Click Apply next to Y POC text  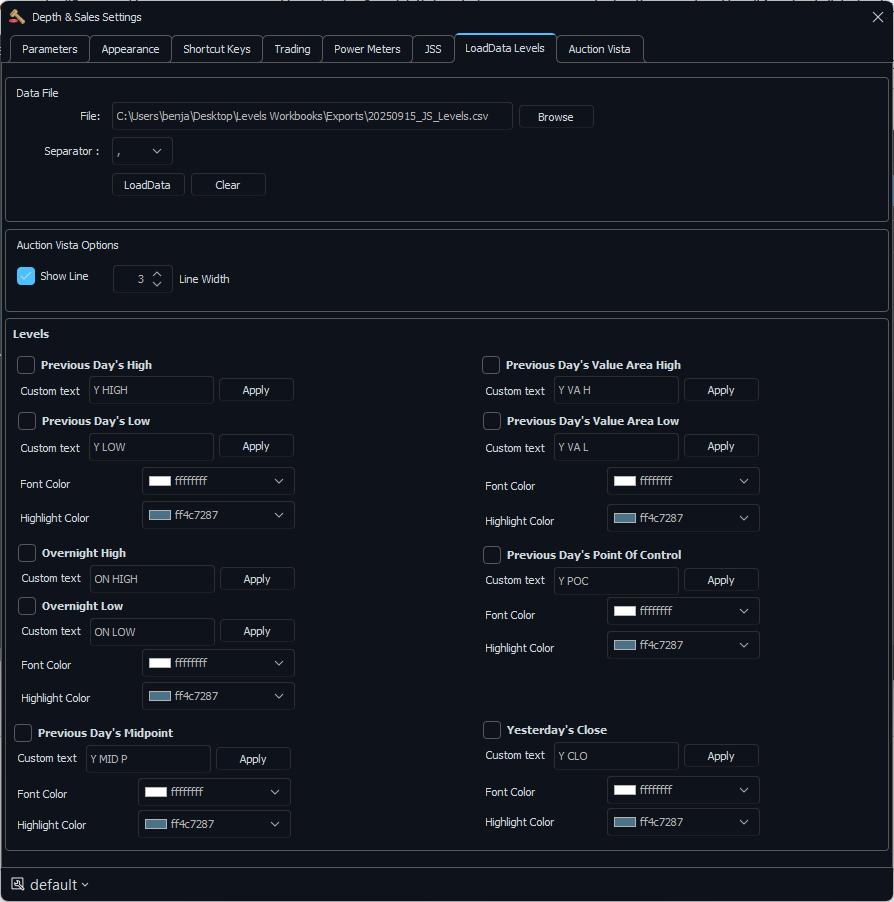[721, 580]
